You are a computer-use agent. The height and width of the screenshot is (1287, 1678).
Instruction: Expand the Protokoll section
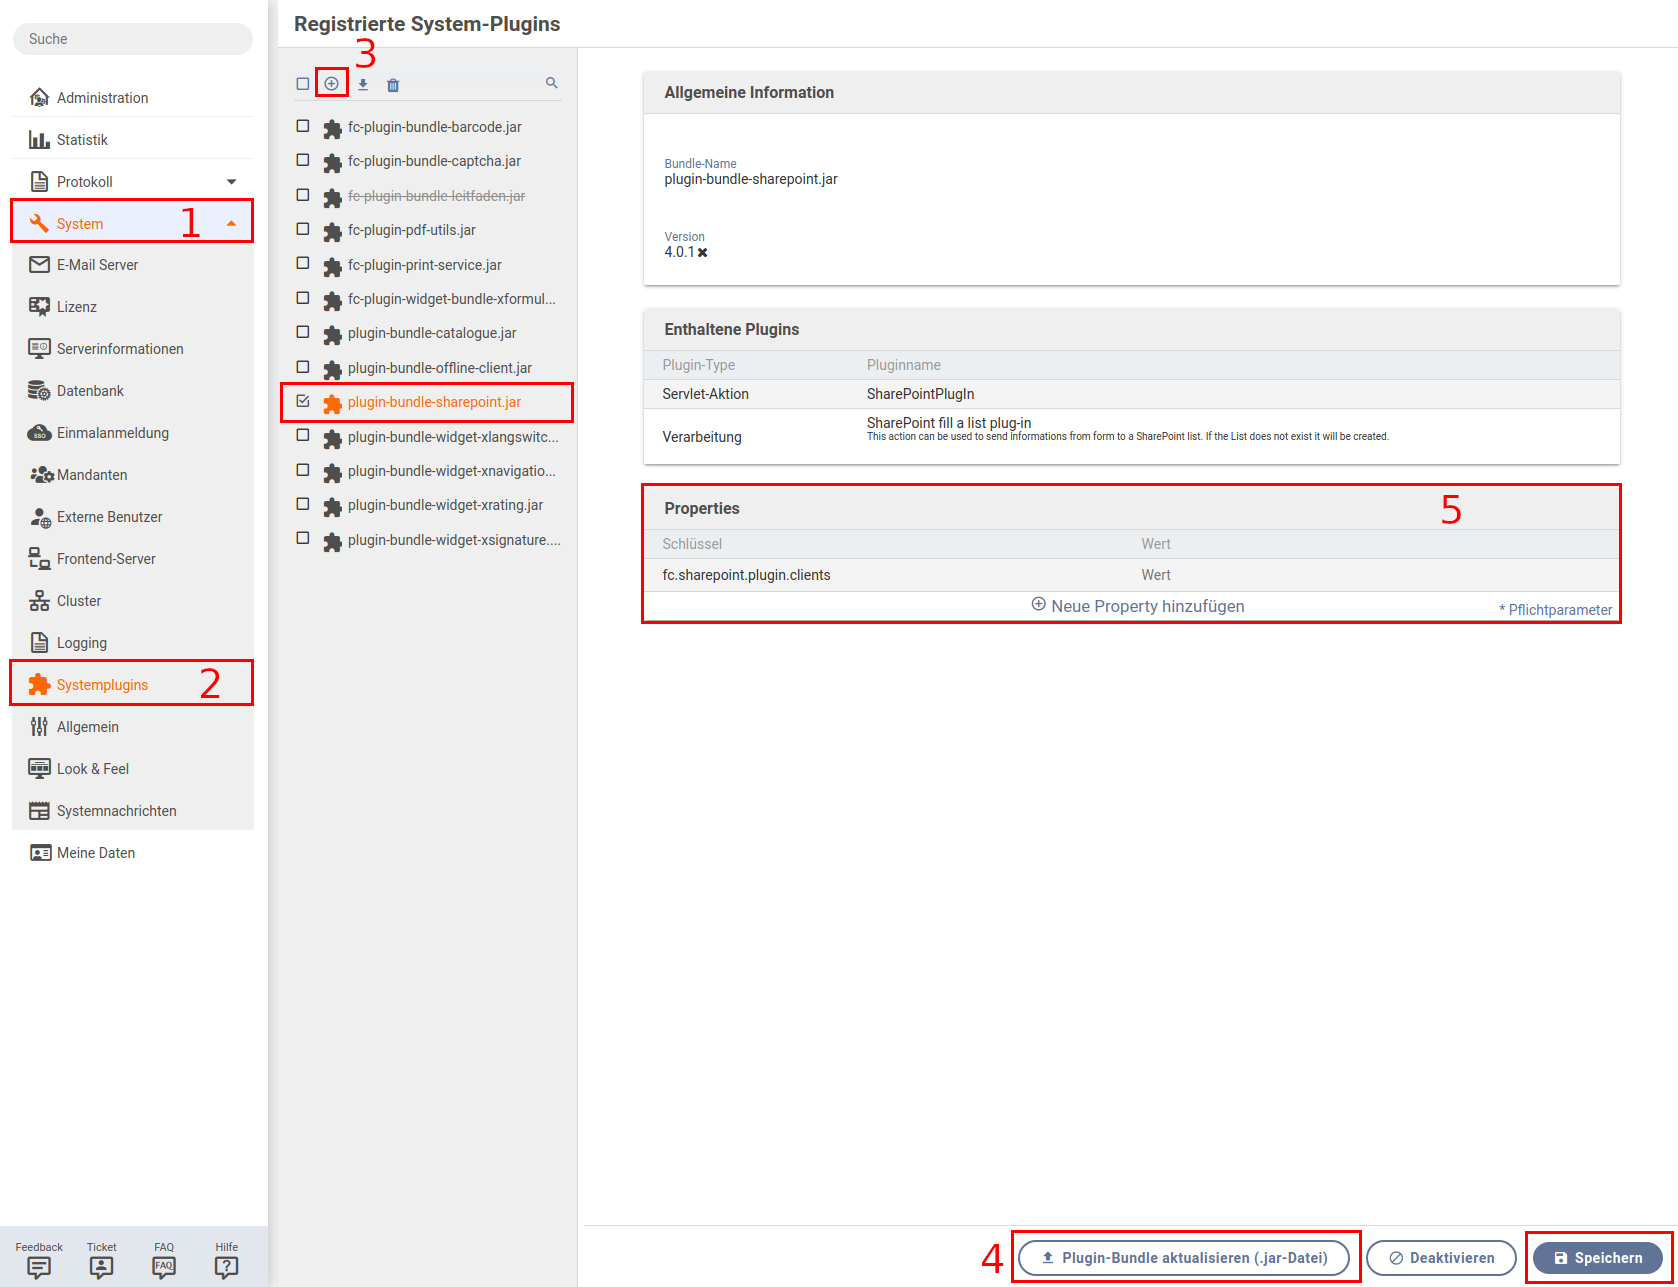[x=233, y=181]
